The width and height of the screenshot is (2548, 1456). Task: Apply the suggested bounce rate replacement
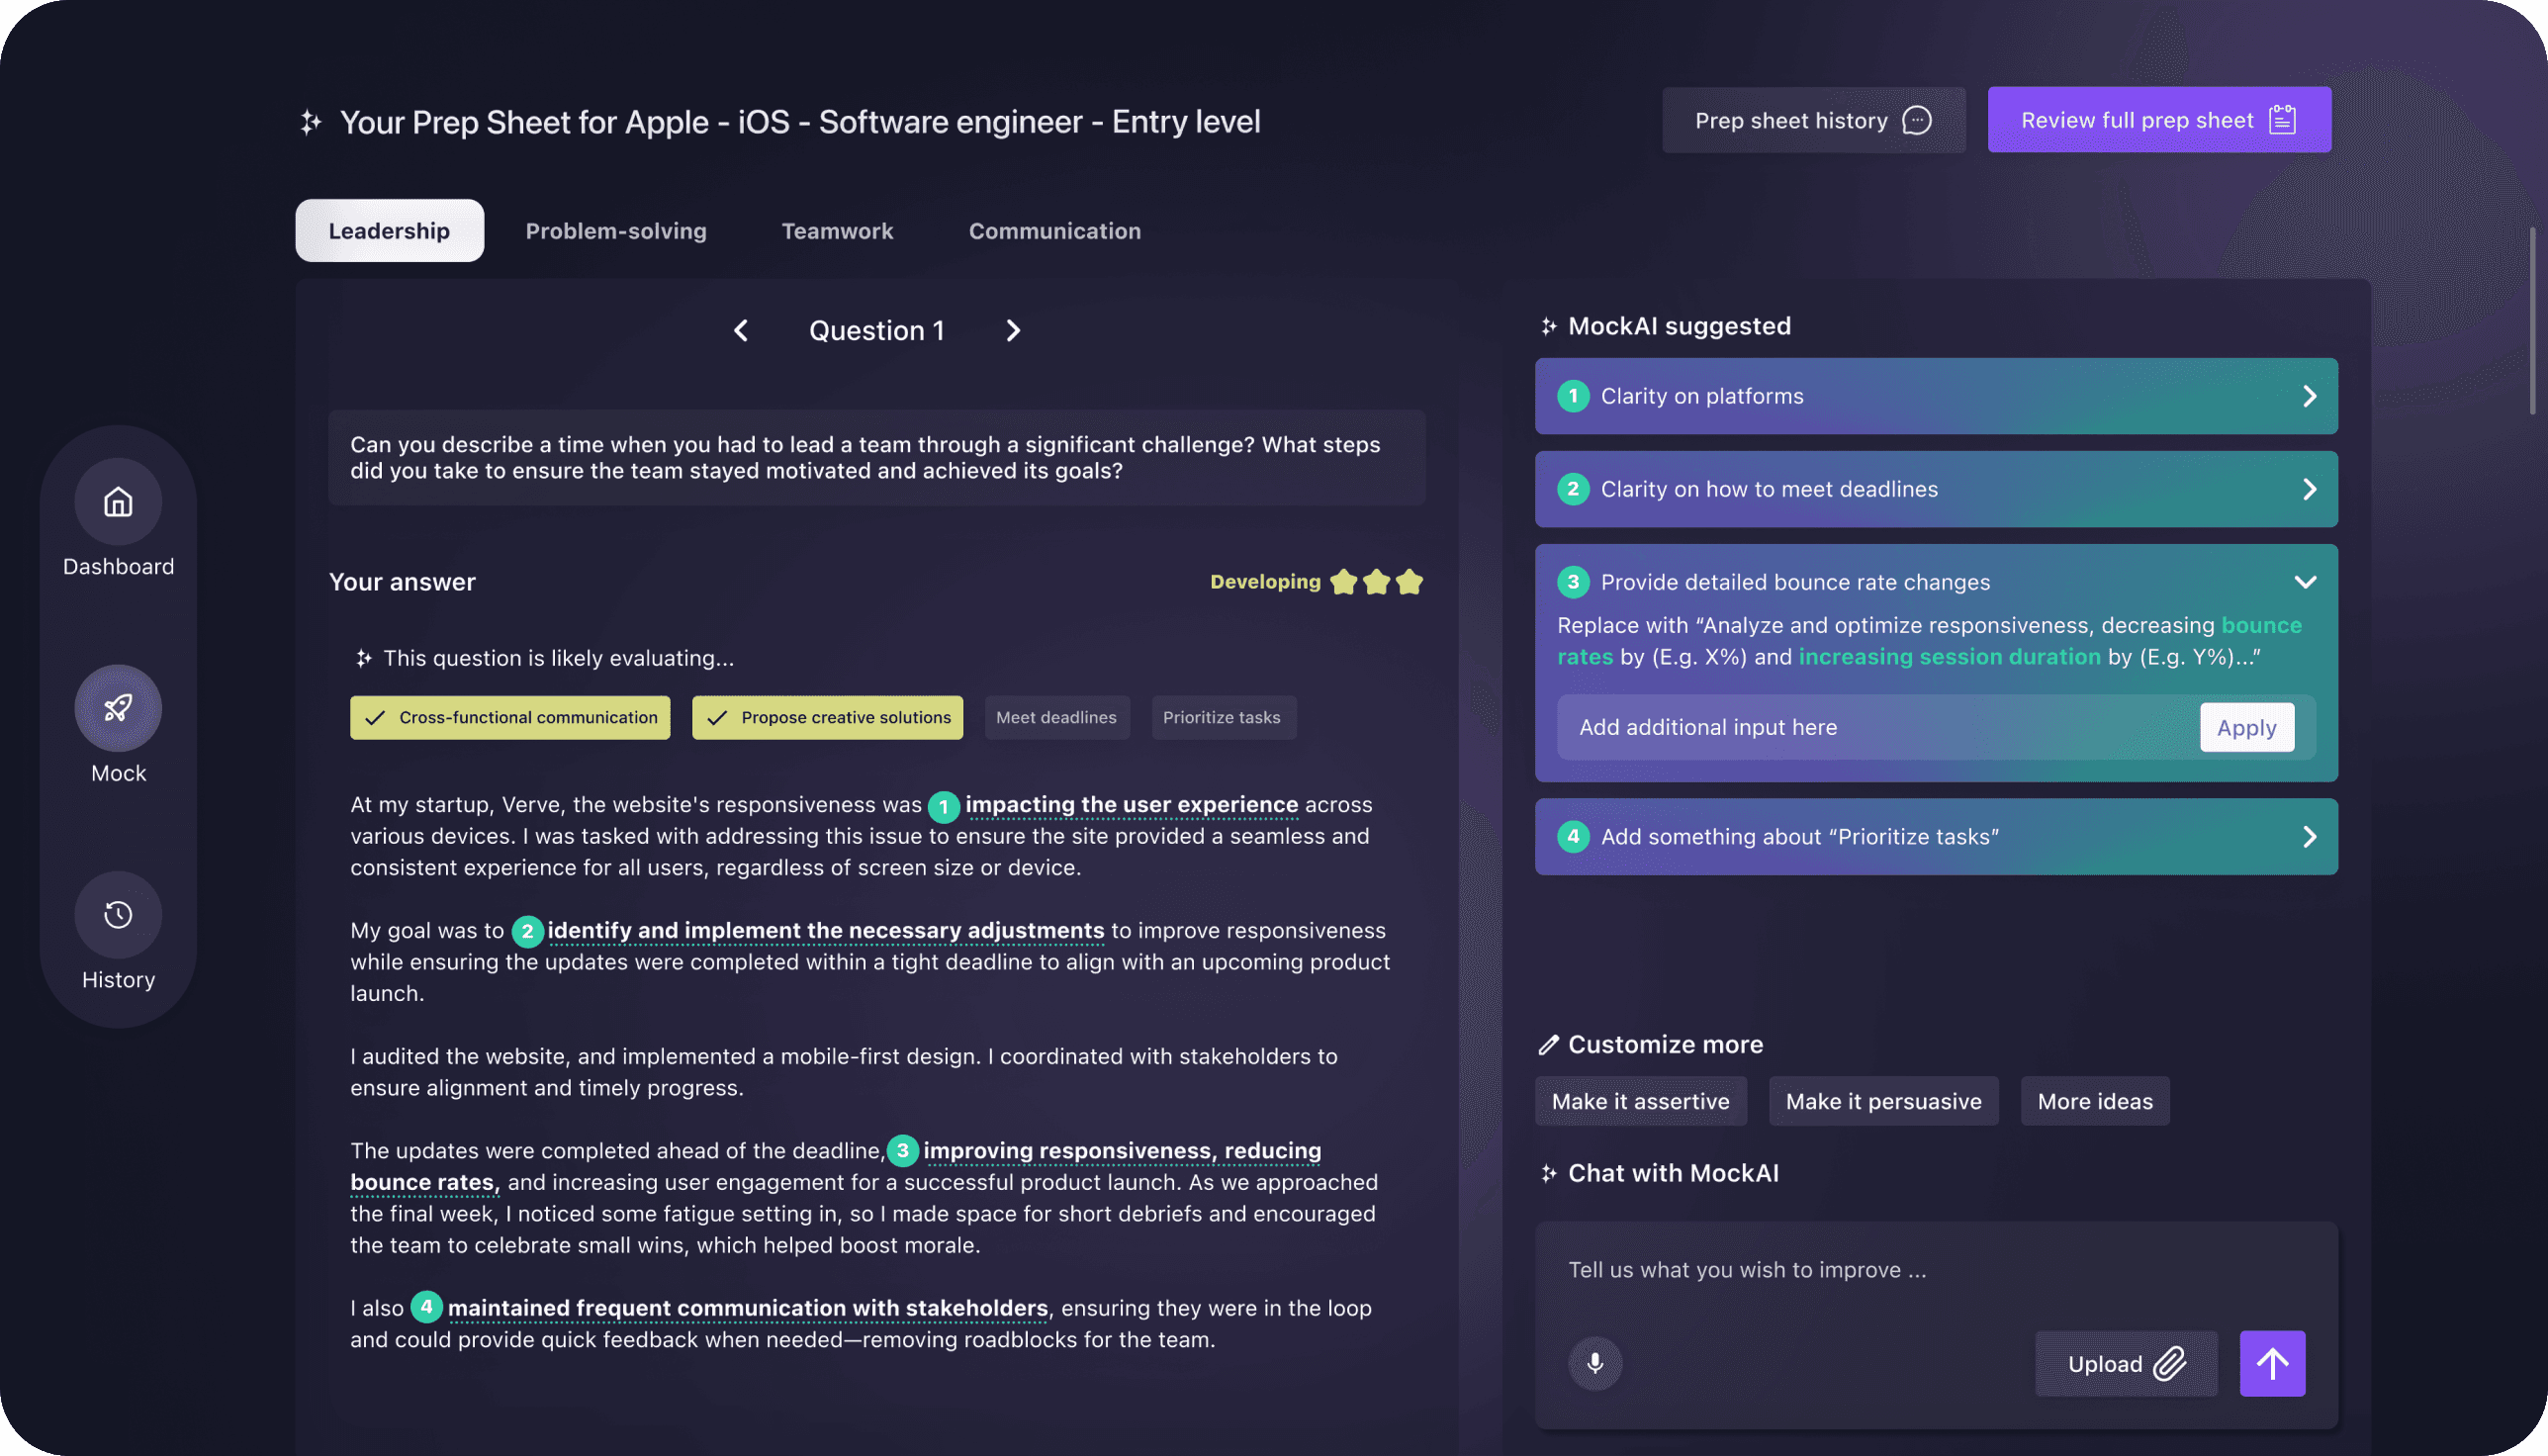[2247, 727]
